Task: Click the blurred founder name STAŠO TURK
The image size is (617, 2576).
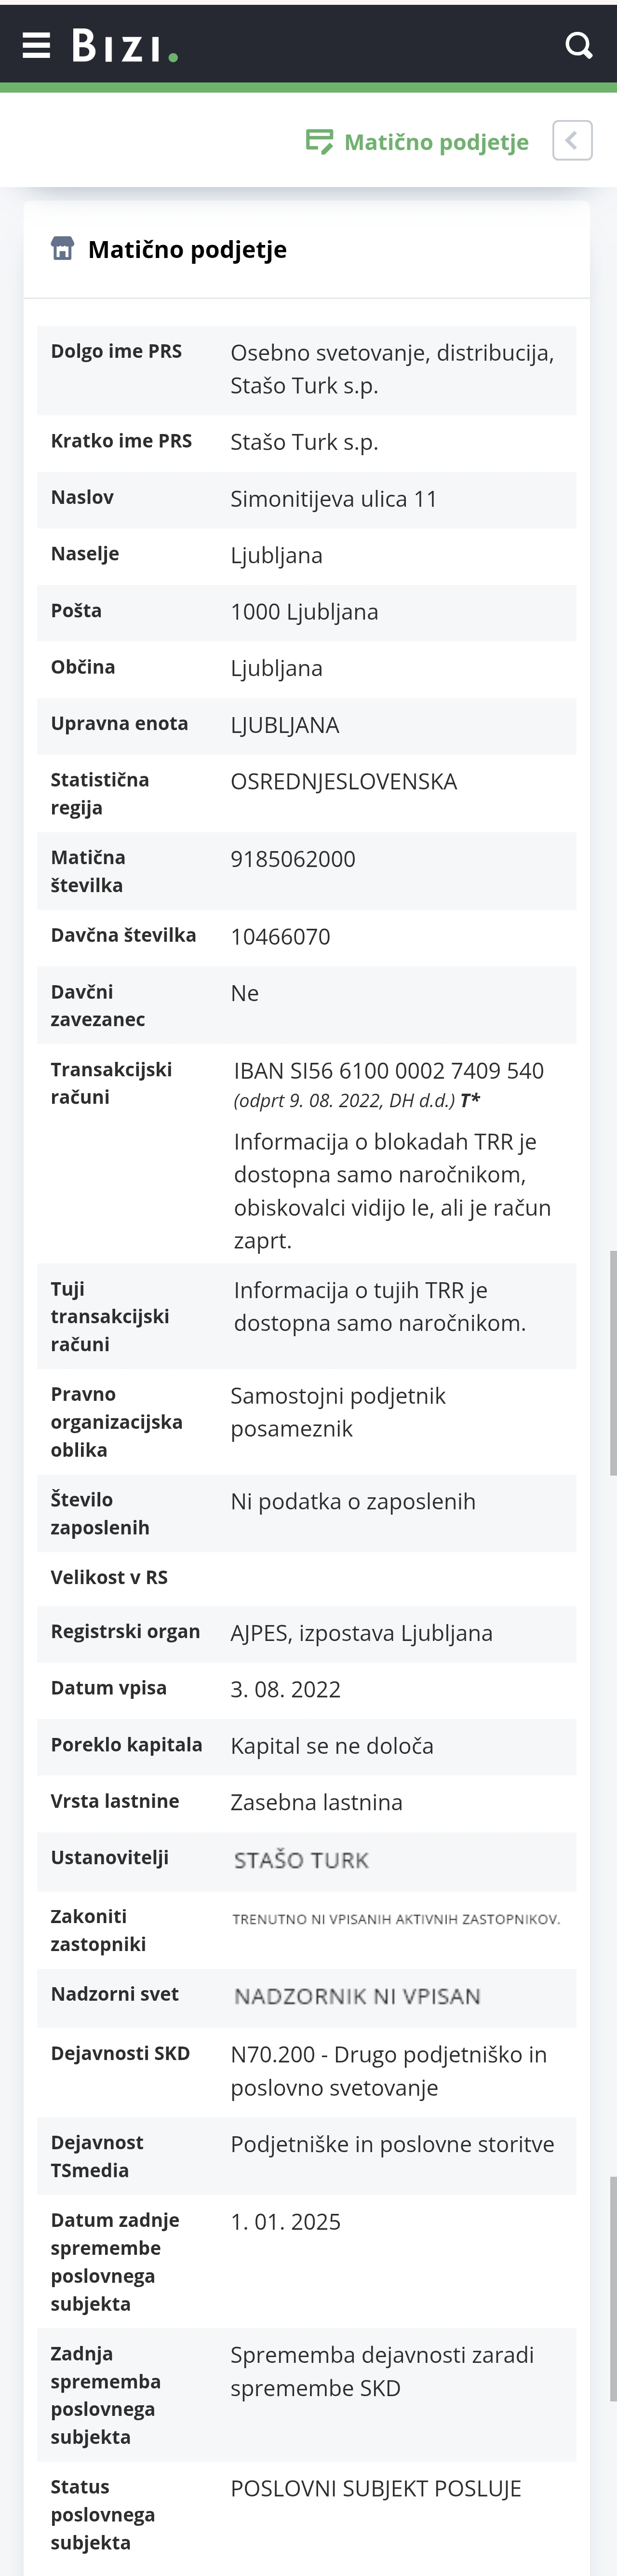Action: [x=301, y=1860]
